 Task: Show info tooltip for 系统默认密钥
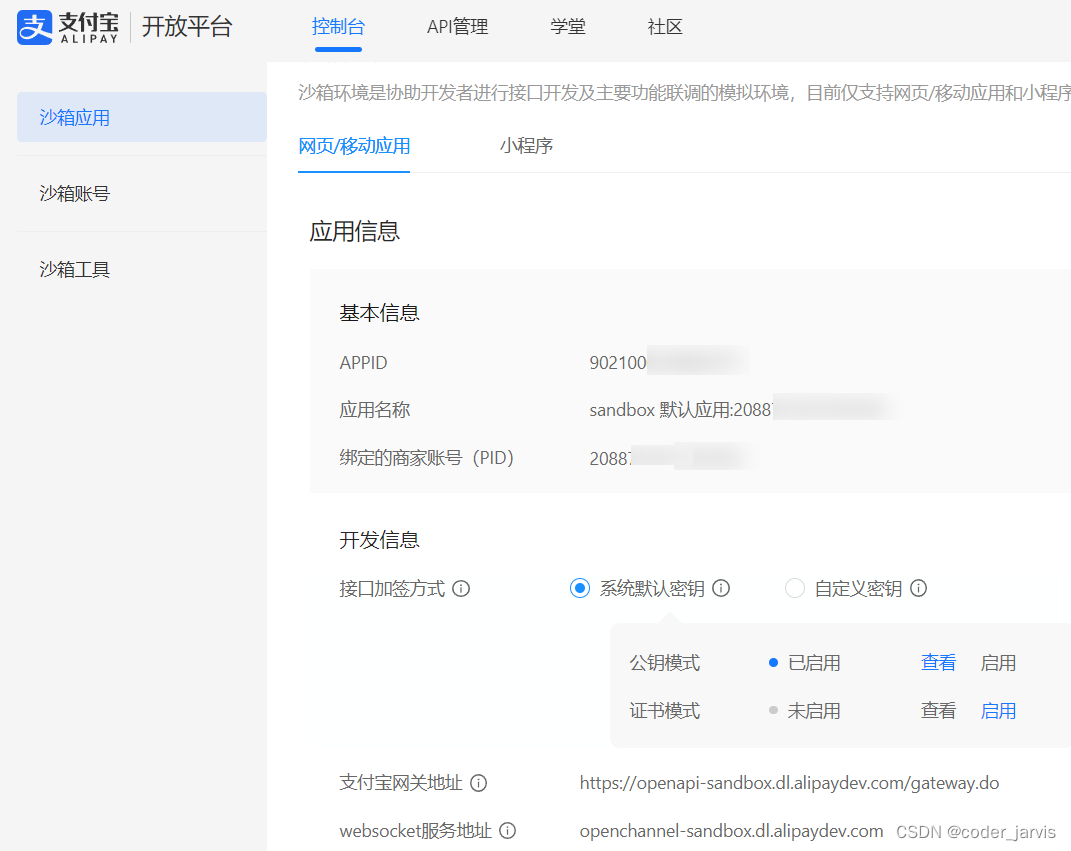[x=721, y=588]
